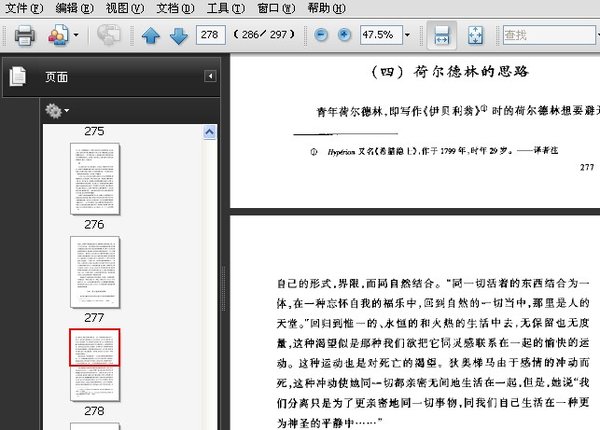Viewport: 600px width, 430px height.
Task: Click the text line starting 为神圣的平静中
Action: 329,422
